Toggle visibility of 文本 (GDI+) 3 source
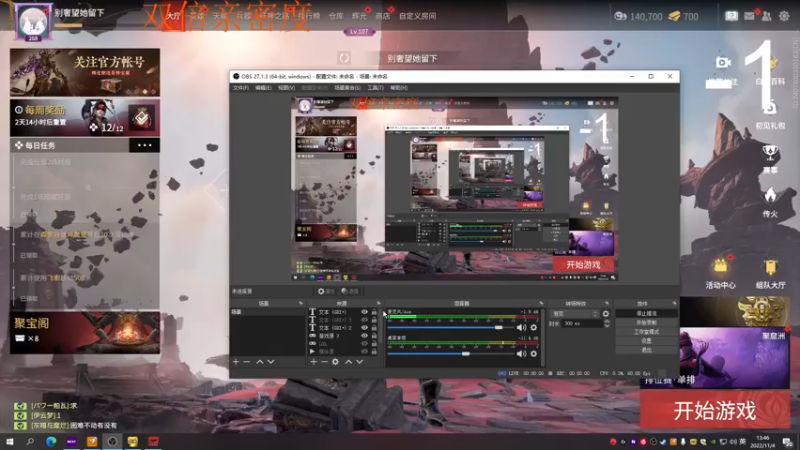This screenshot has width=800, height=450. click(x=364, y=320)
